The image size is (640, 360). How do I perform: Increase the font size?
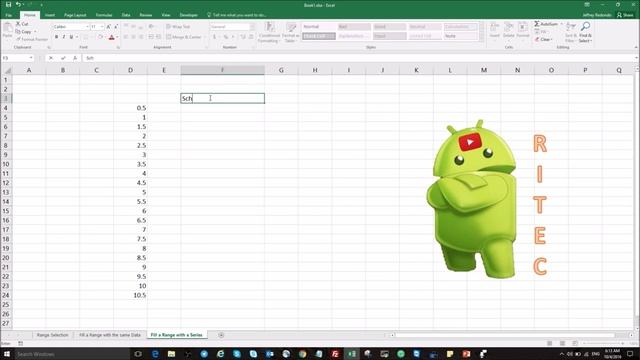coord(109,27)
